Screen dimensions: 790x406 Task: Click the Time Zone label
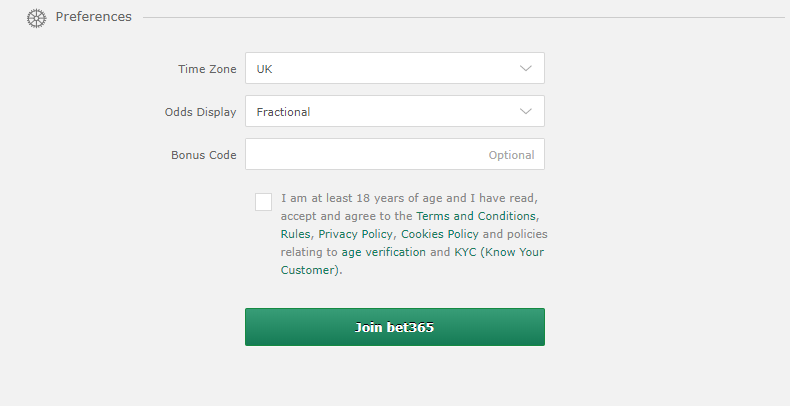pyautogui.click(x=207, y=69)
